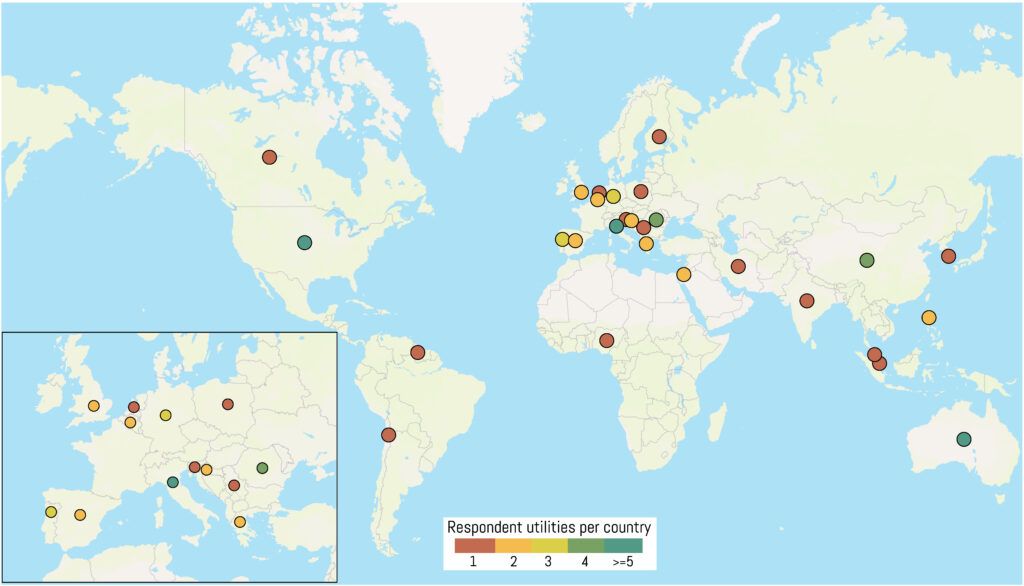The height and width of the screenshot is (586, 1024).
Task: Select the orange marker near the Philippines
Action: [x=929, y=318]
